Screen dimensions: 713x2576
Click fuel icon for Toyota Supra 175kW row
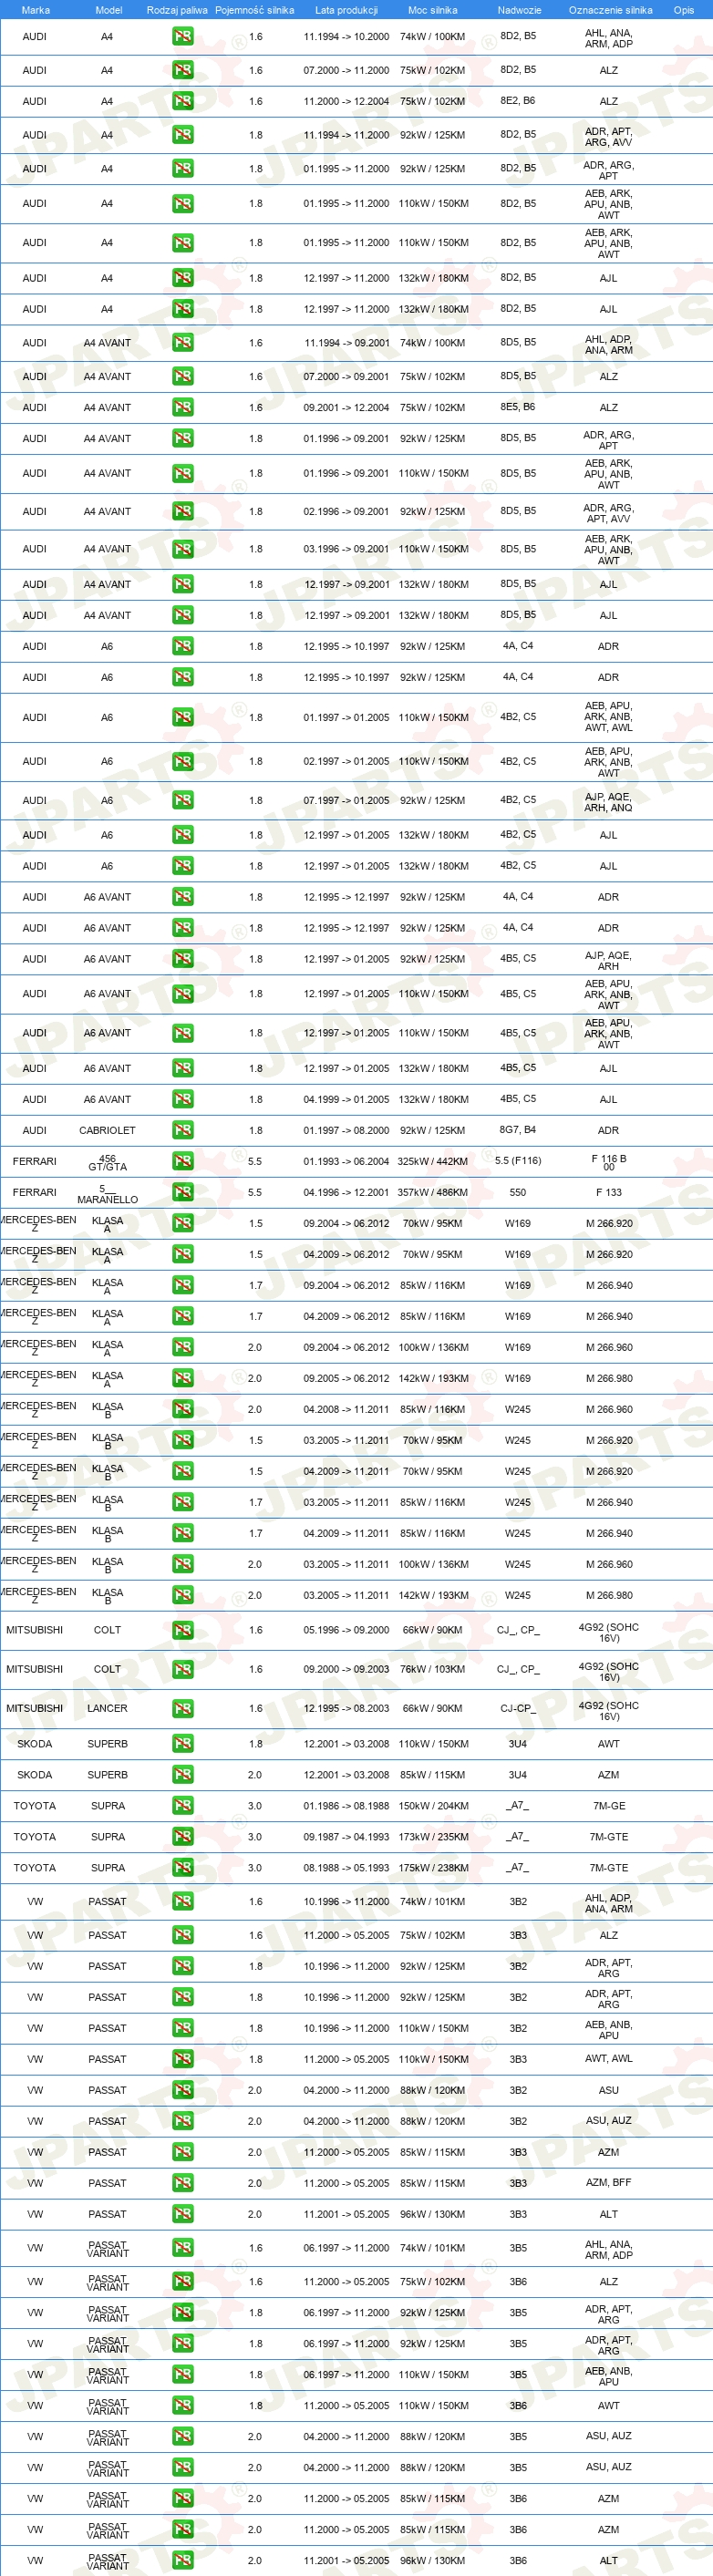point(183,1867)
